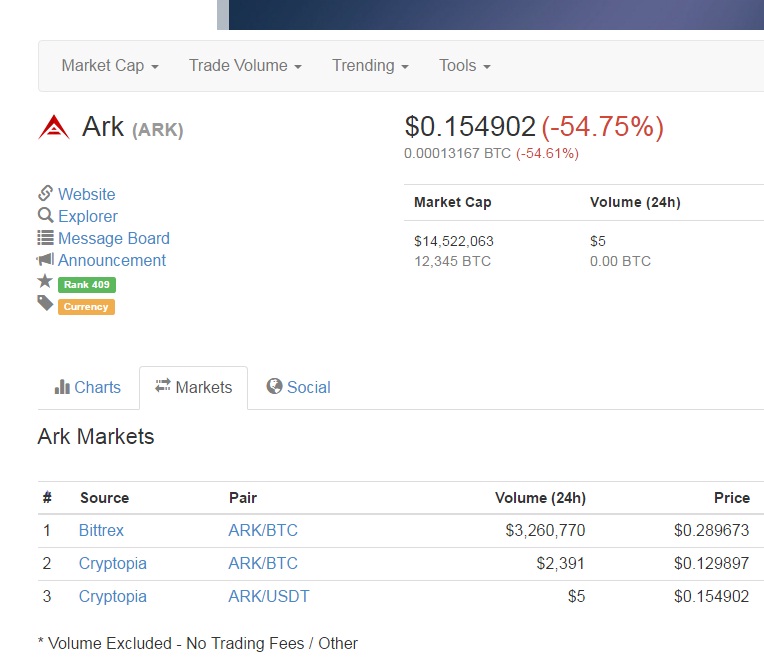Click the 12,345 BTC market cap value
Viewport: 764px width, 669px height.
coord(452,262)
